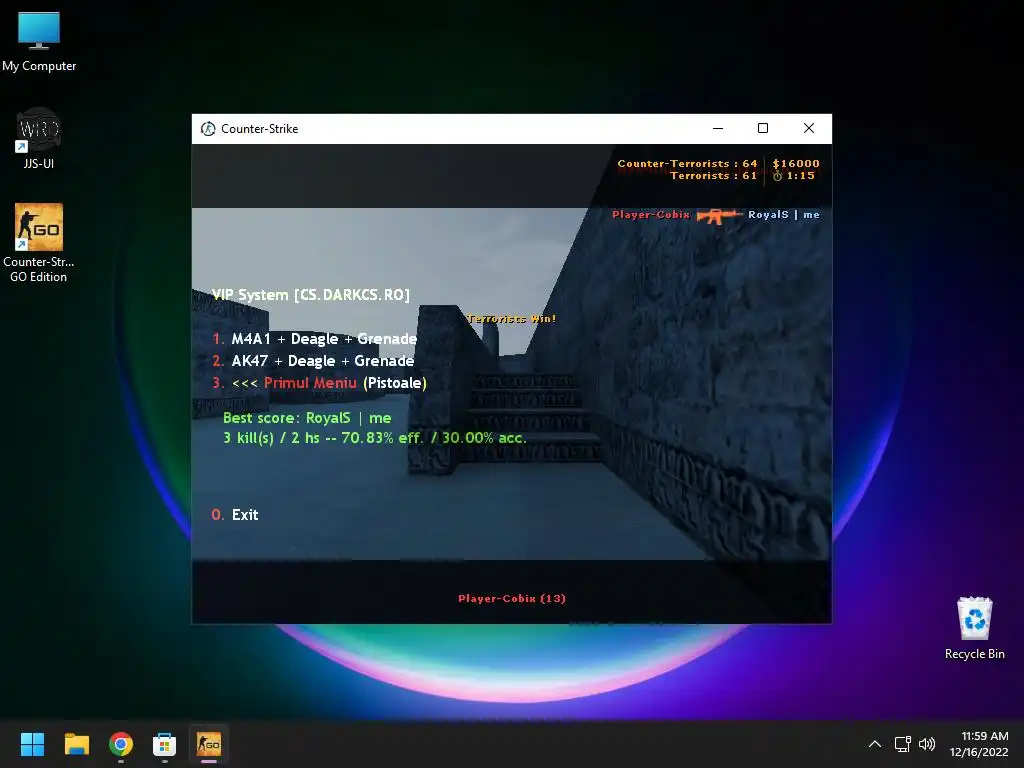Click the Best score: RoyalS | me line
The height and width of the screenshot is (768, 1024).
pos(307,418)
